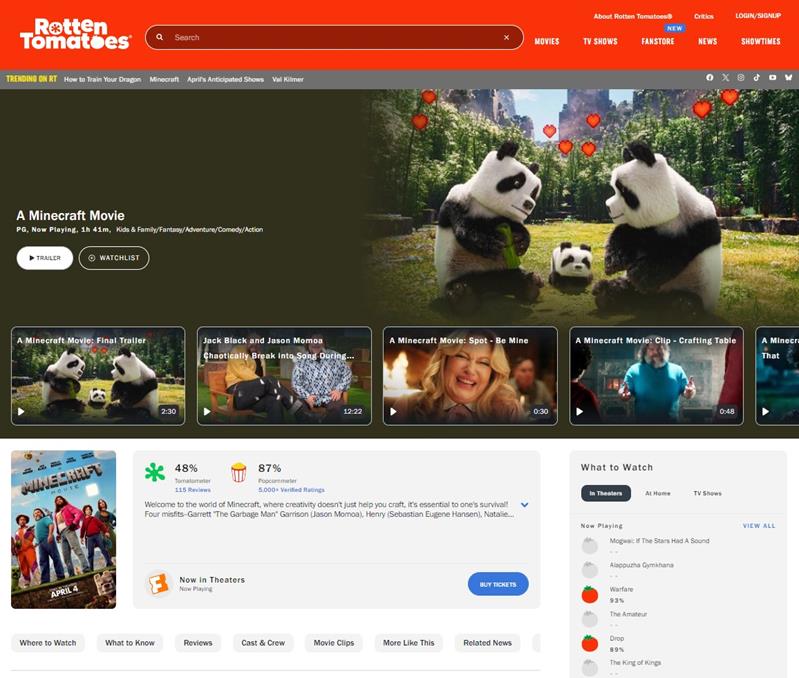Jump to the Reviews section

point(198,643)
